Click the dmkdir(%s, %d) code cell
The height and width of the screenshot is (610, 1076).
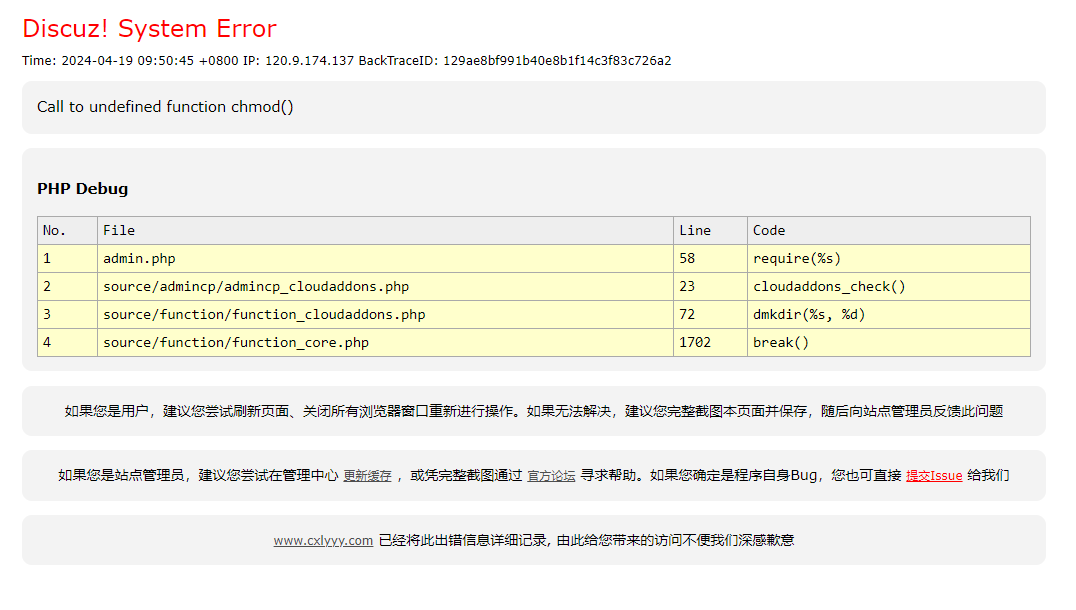[x=809, y=315]
